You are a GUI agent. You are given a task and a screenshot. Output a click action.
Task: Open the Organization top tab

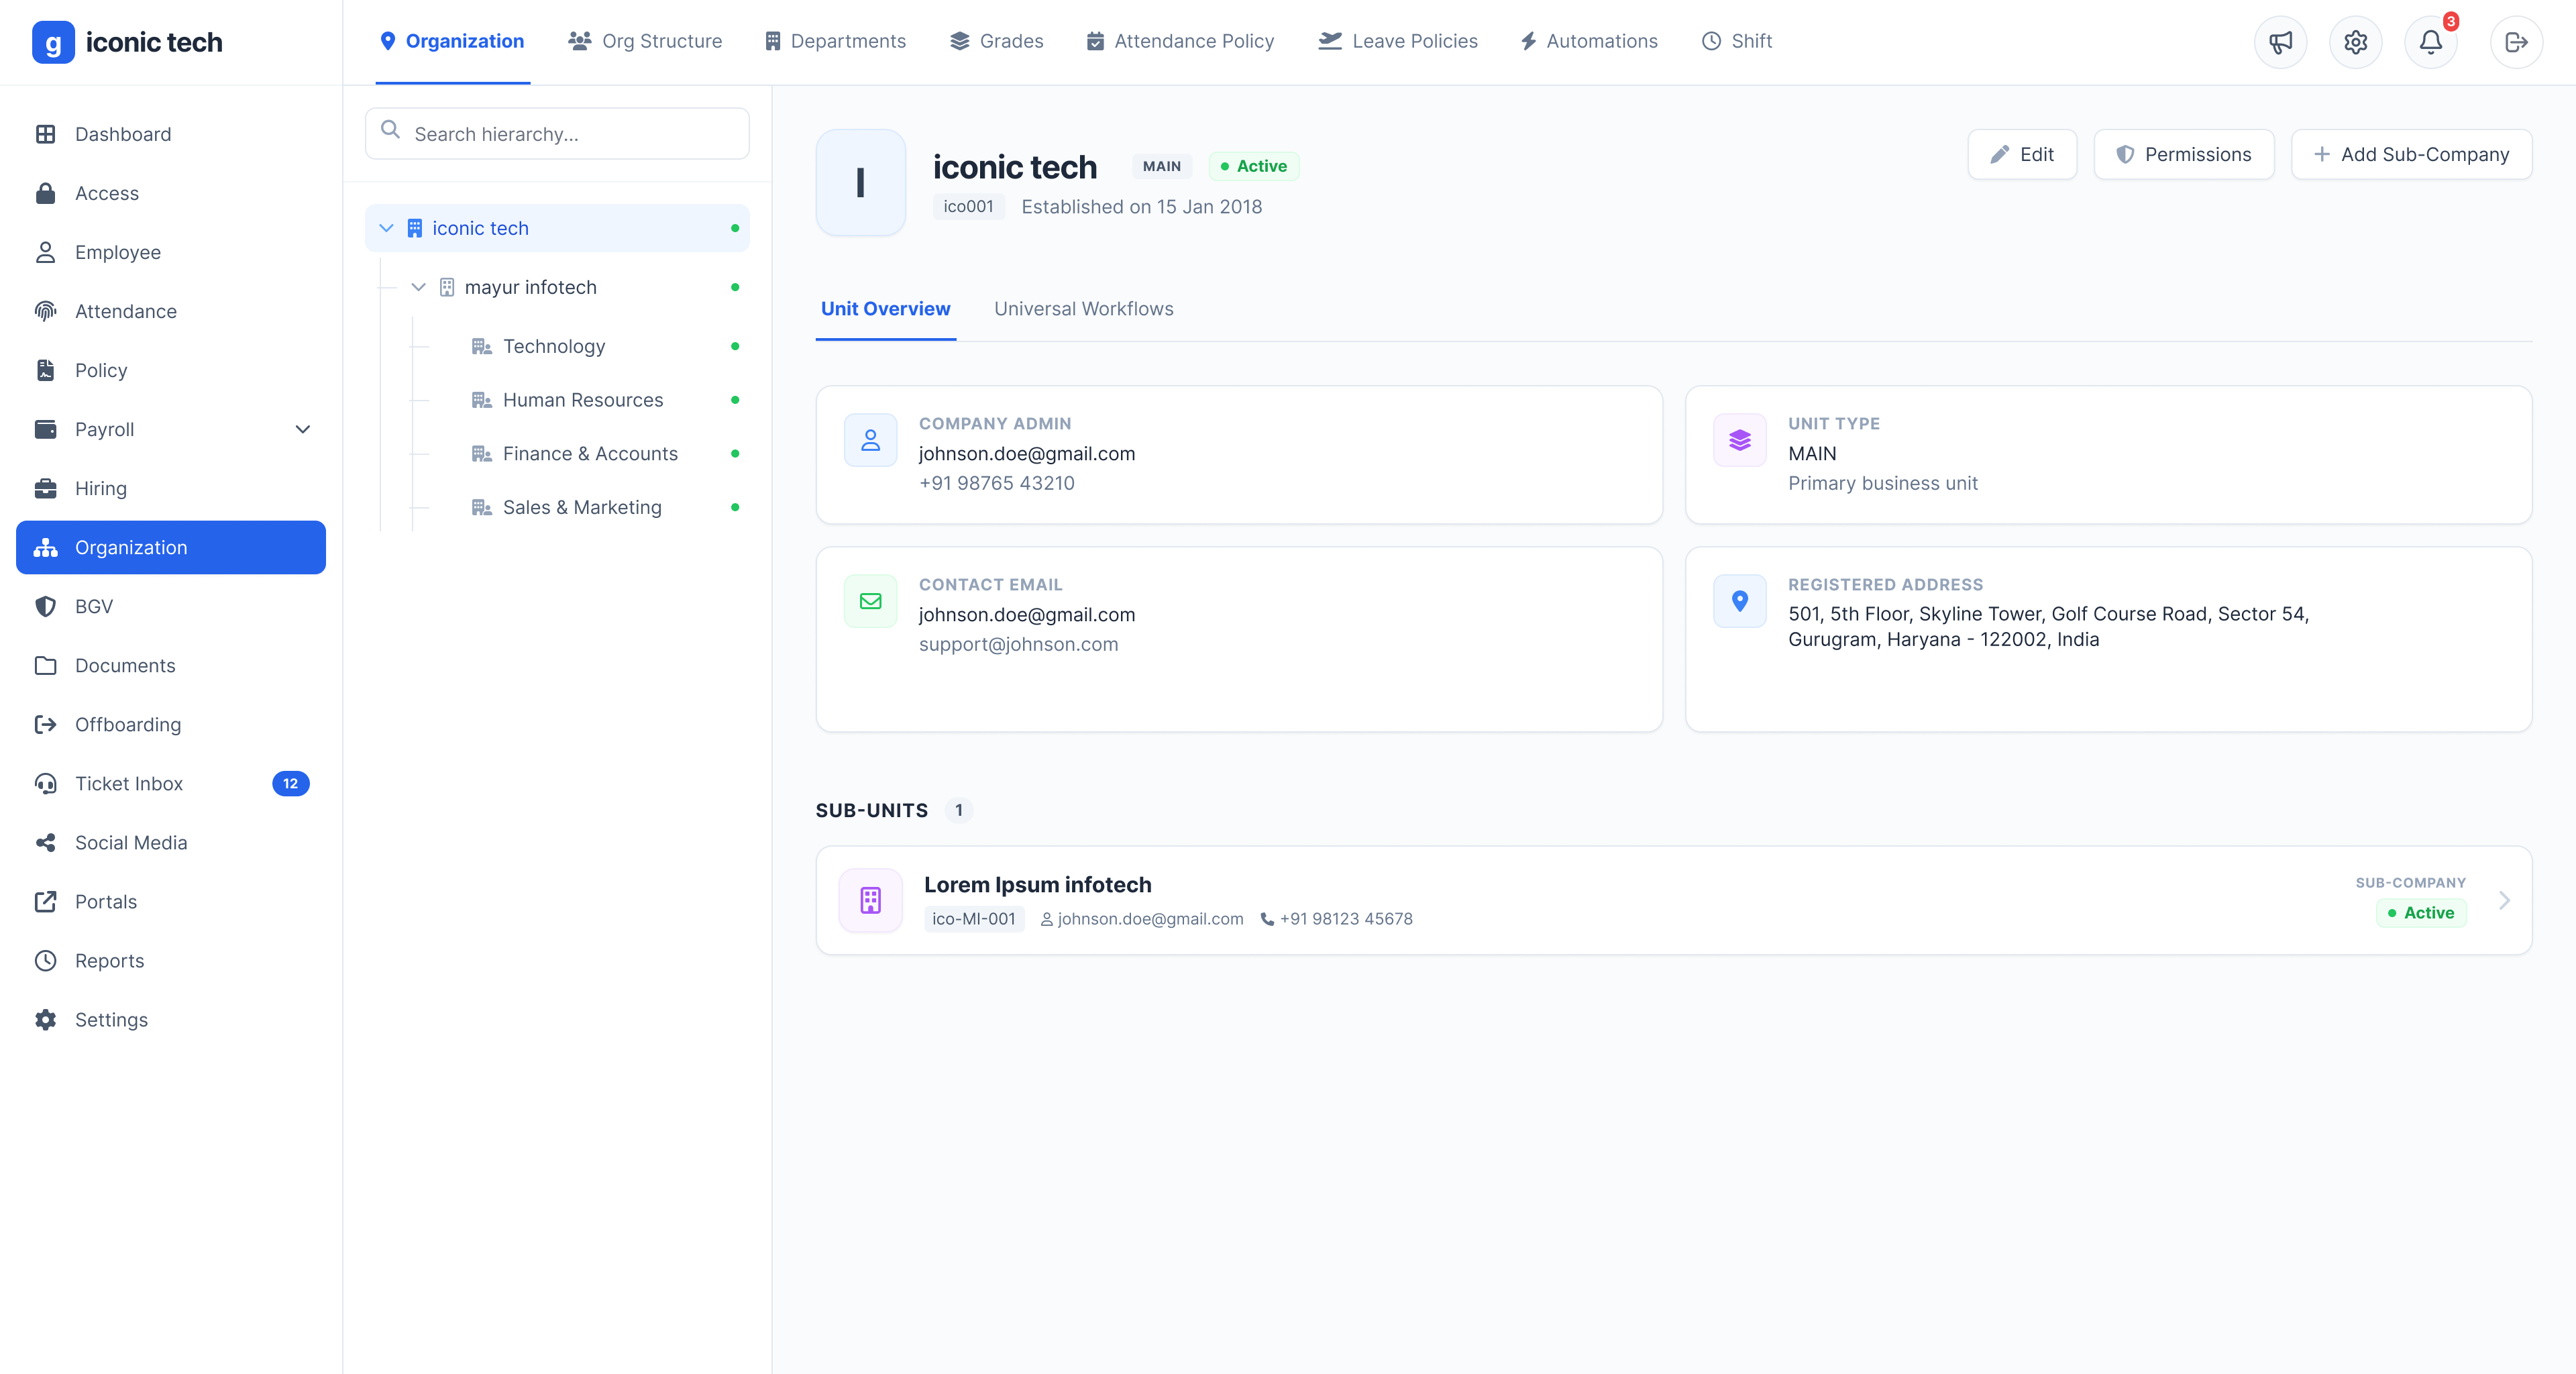pos(452,41)
